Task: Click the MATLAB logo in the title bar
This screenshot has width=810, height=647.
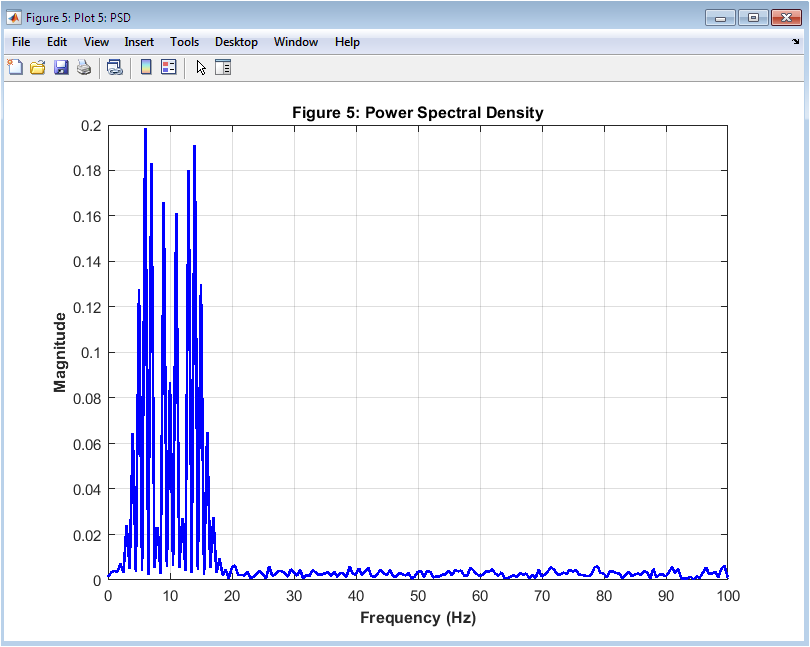Action: pyautogui.click(x=15, y=17)
